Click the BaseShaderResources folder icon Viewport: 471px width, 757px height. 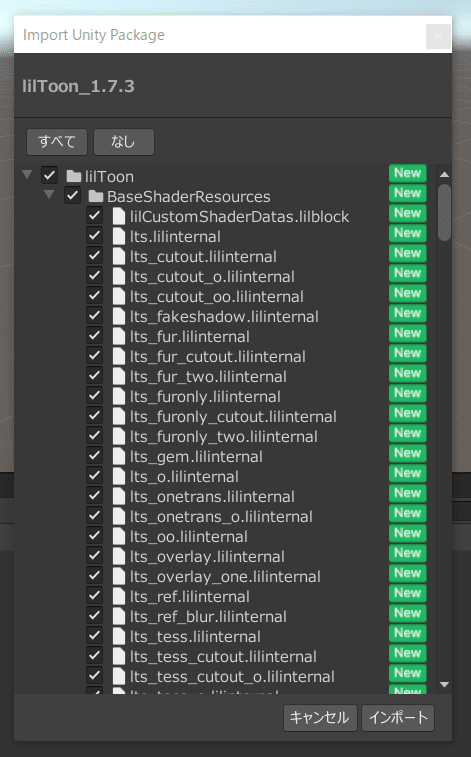[96, 196]
